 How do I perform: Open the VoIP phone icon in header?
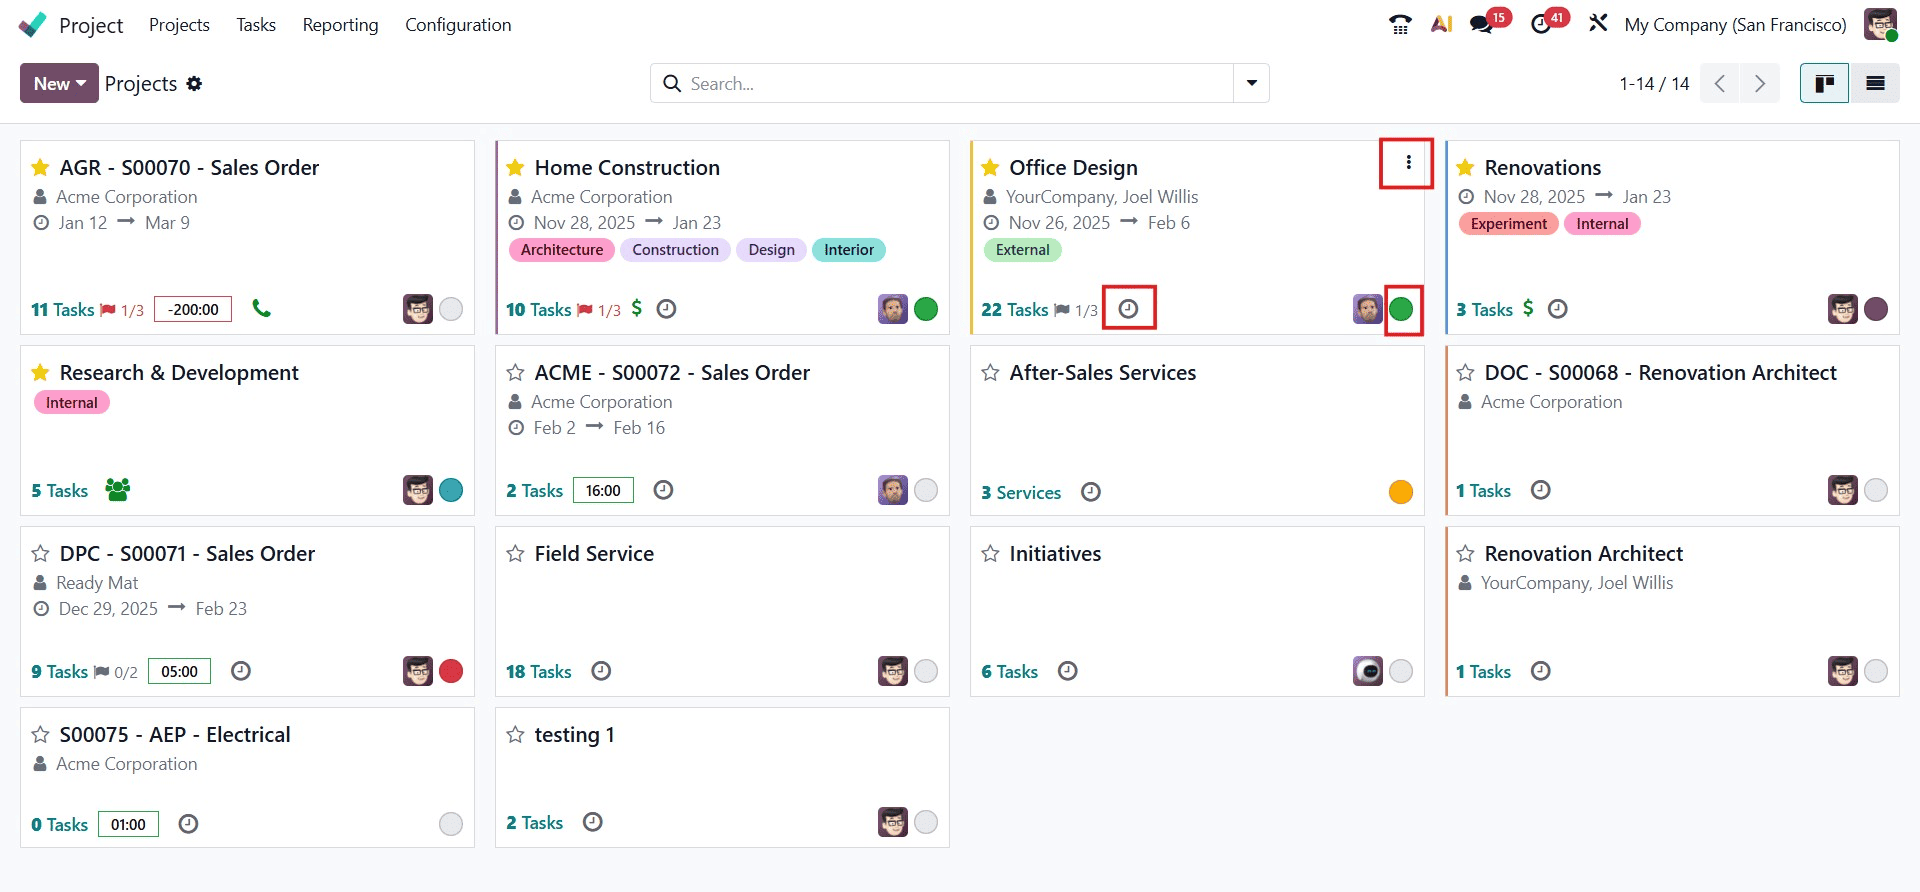click(1400, 24)
